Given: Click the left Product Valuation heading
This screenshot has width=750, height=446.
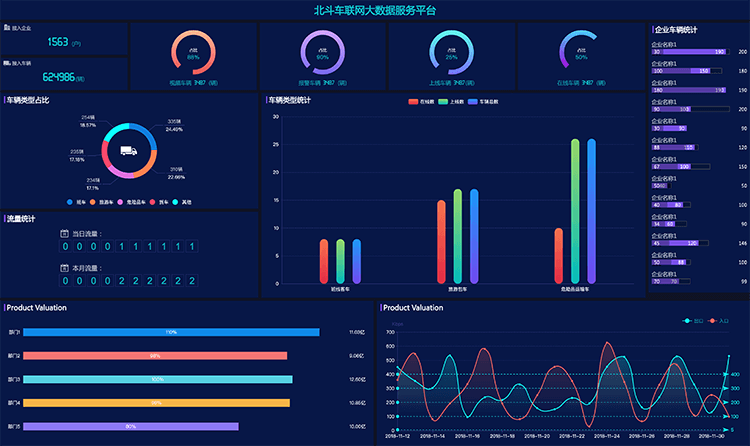Looking at the screenshot, I should (36, 308).
